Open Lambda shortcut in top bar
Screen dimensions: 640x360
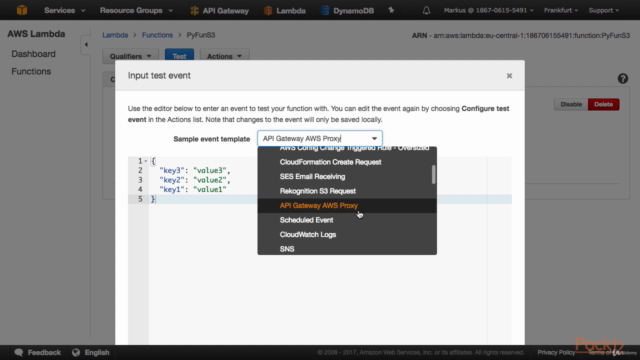284,11
